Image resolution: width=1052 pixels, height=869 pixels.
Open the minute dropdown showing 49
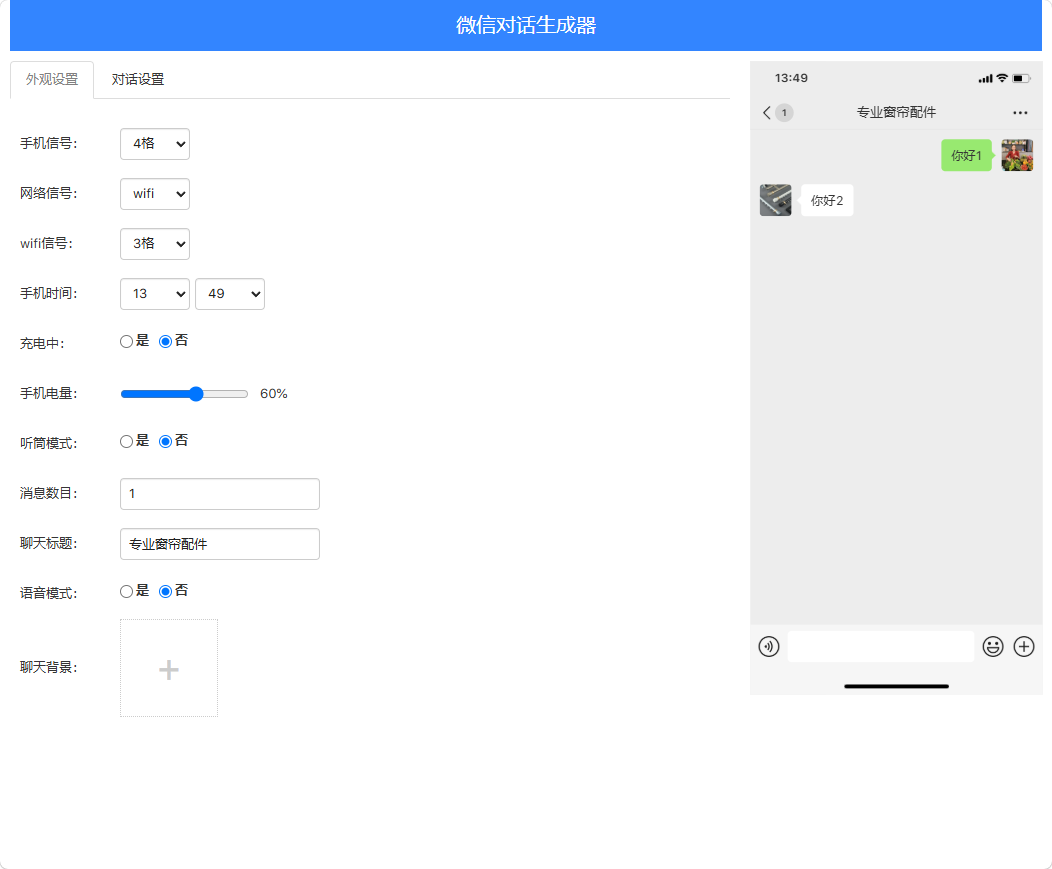[230, 294]
